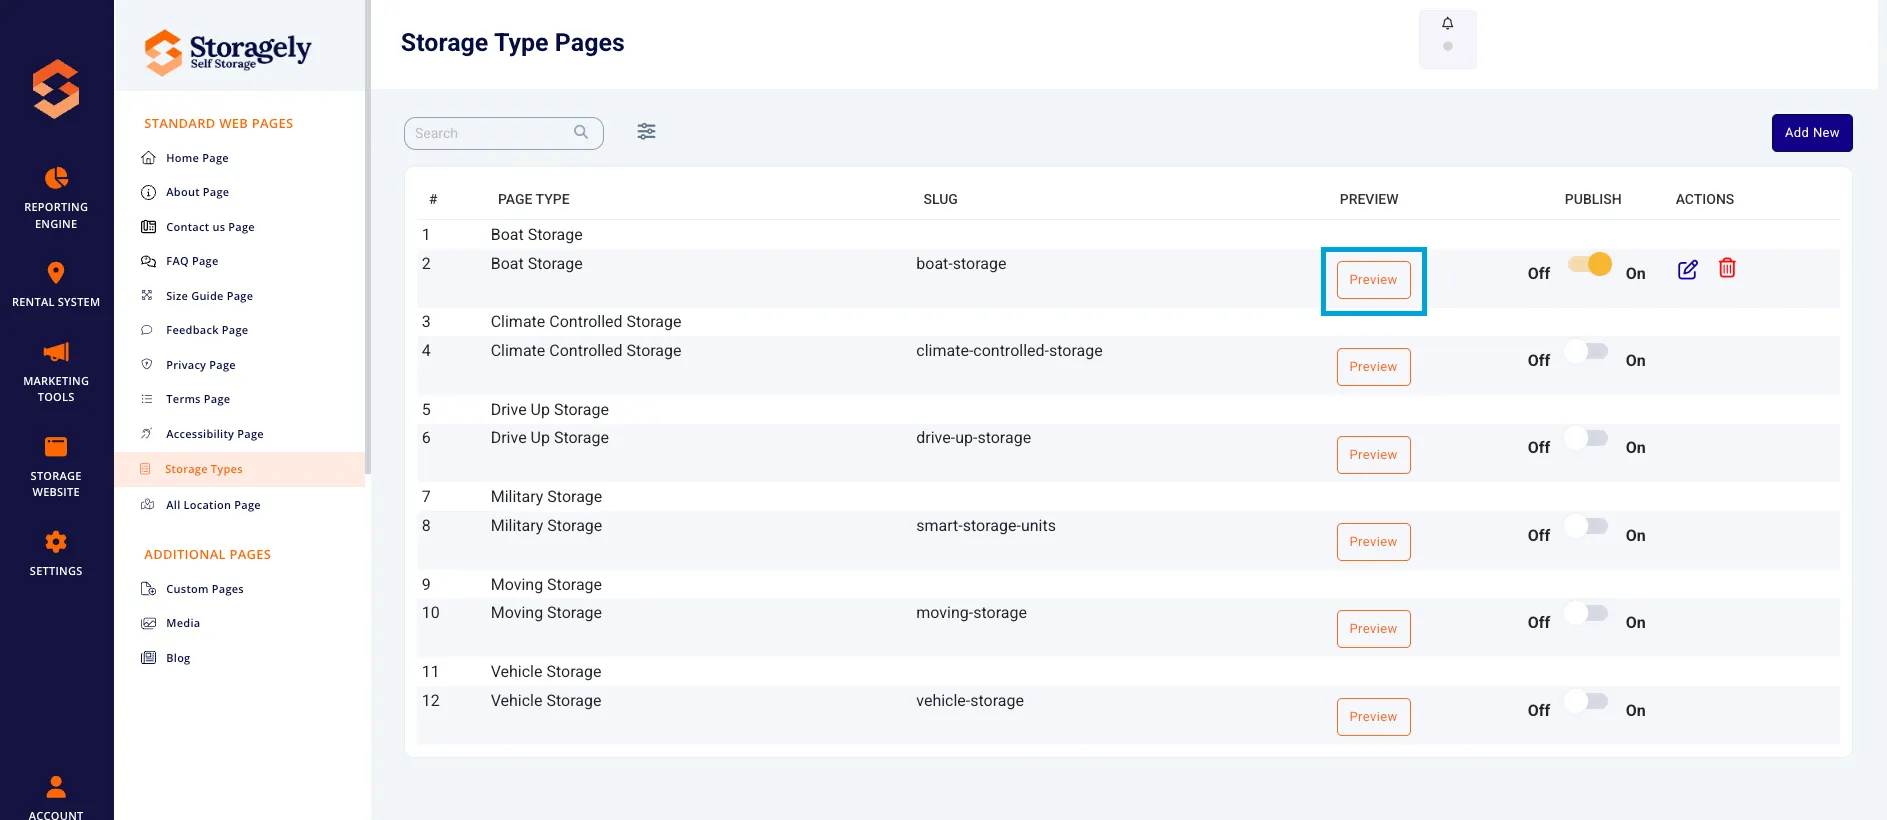The image size is (1887, 820).
Task: Click the search magnifier icon
Action: click(x=581, y=132)
